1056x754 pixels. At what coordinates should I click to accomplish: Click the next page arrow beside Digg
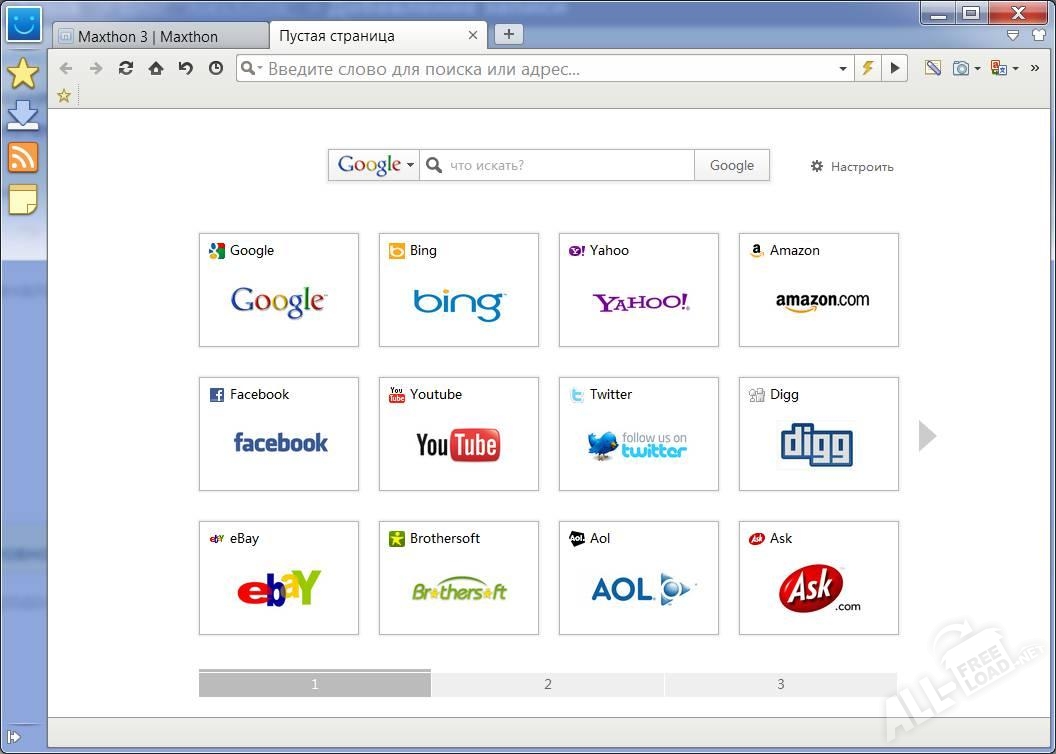tap(927, 435)
